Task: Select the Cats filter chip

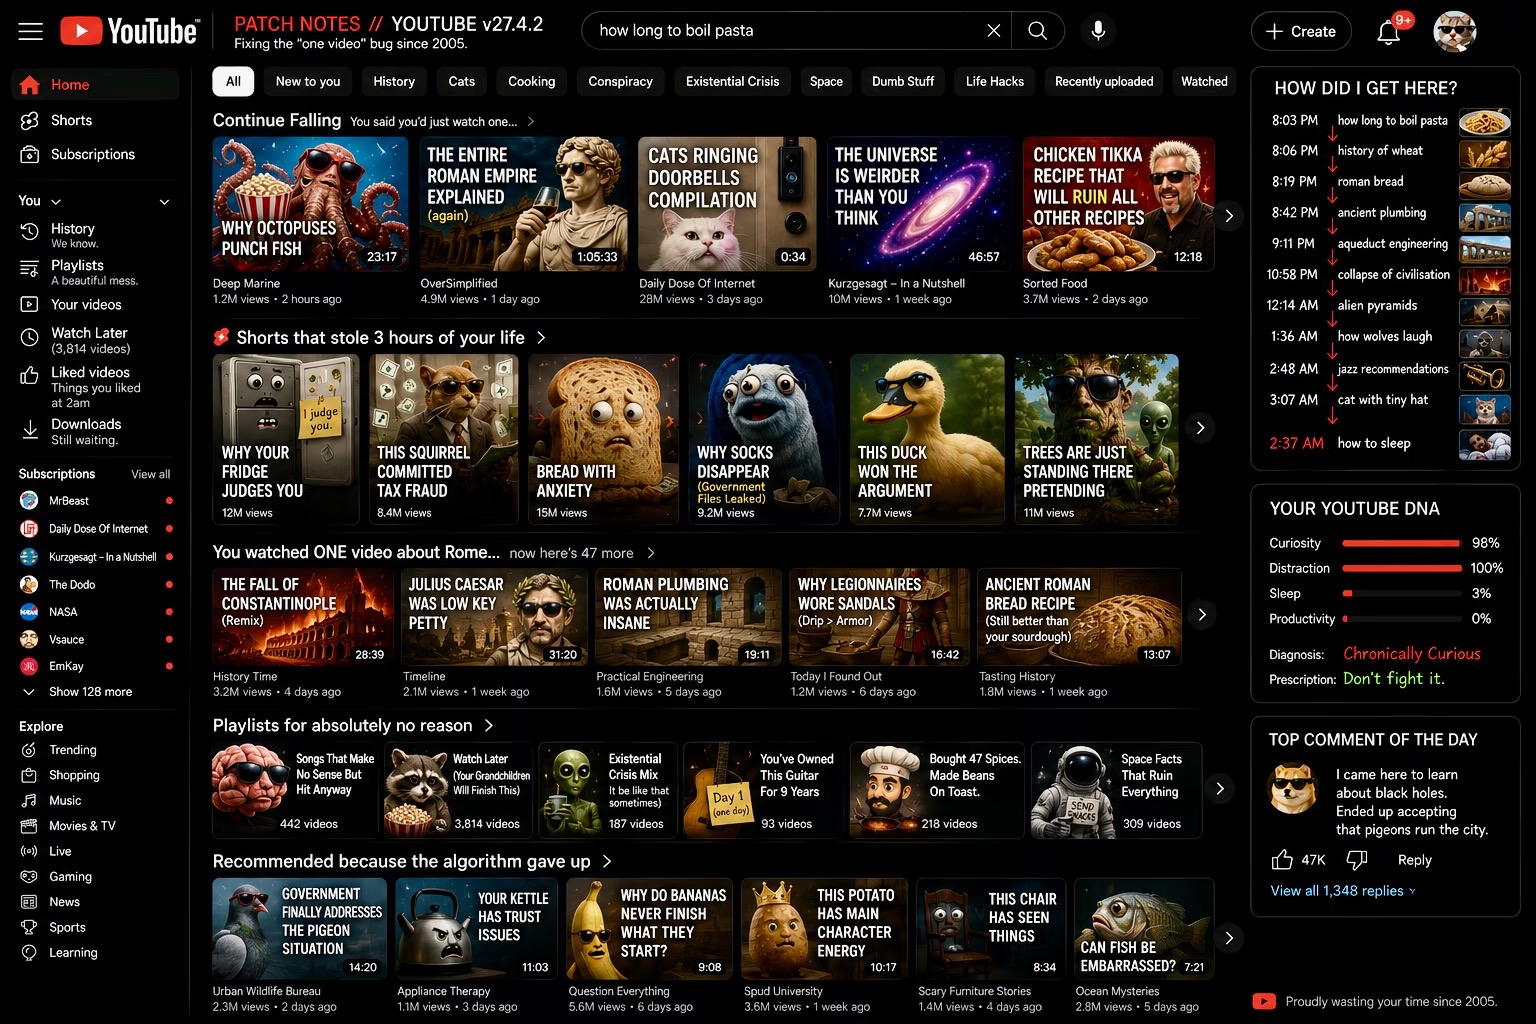Action: click(x=462, y=82)
